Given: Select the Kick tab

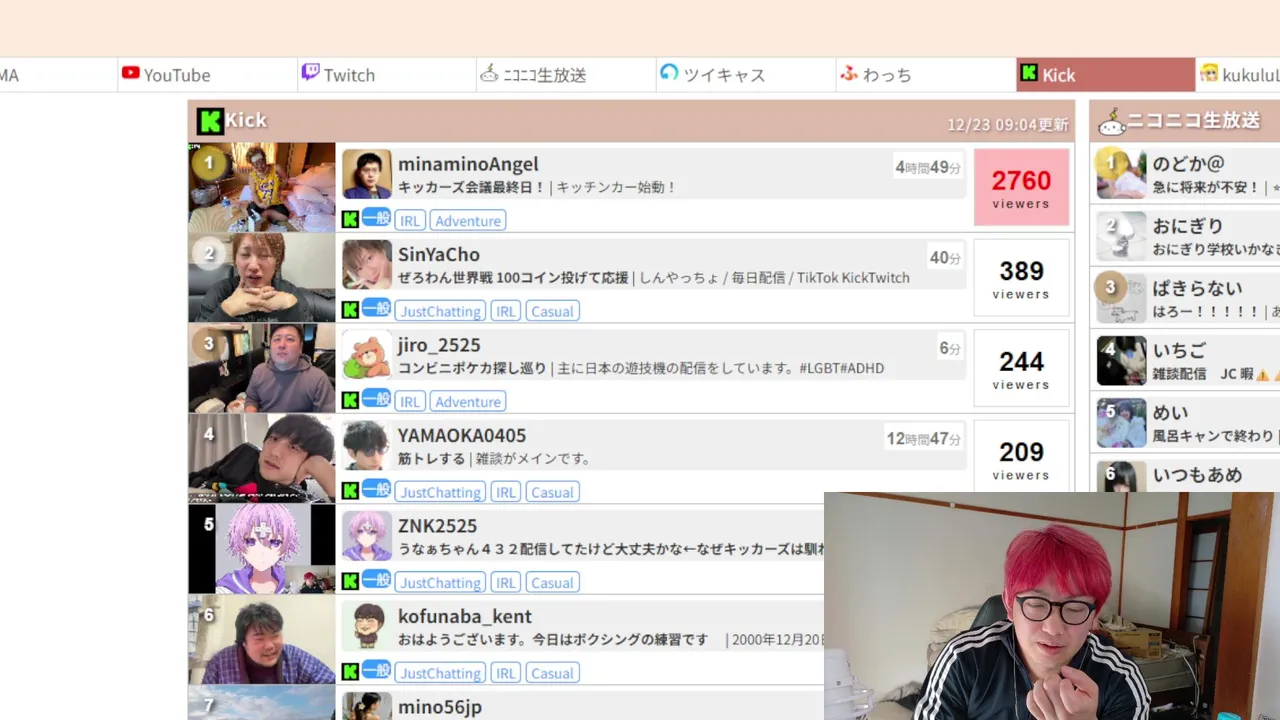Looking at the screenshot, I should click(1105, 75).
